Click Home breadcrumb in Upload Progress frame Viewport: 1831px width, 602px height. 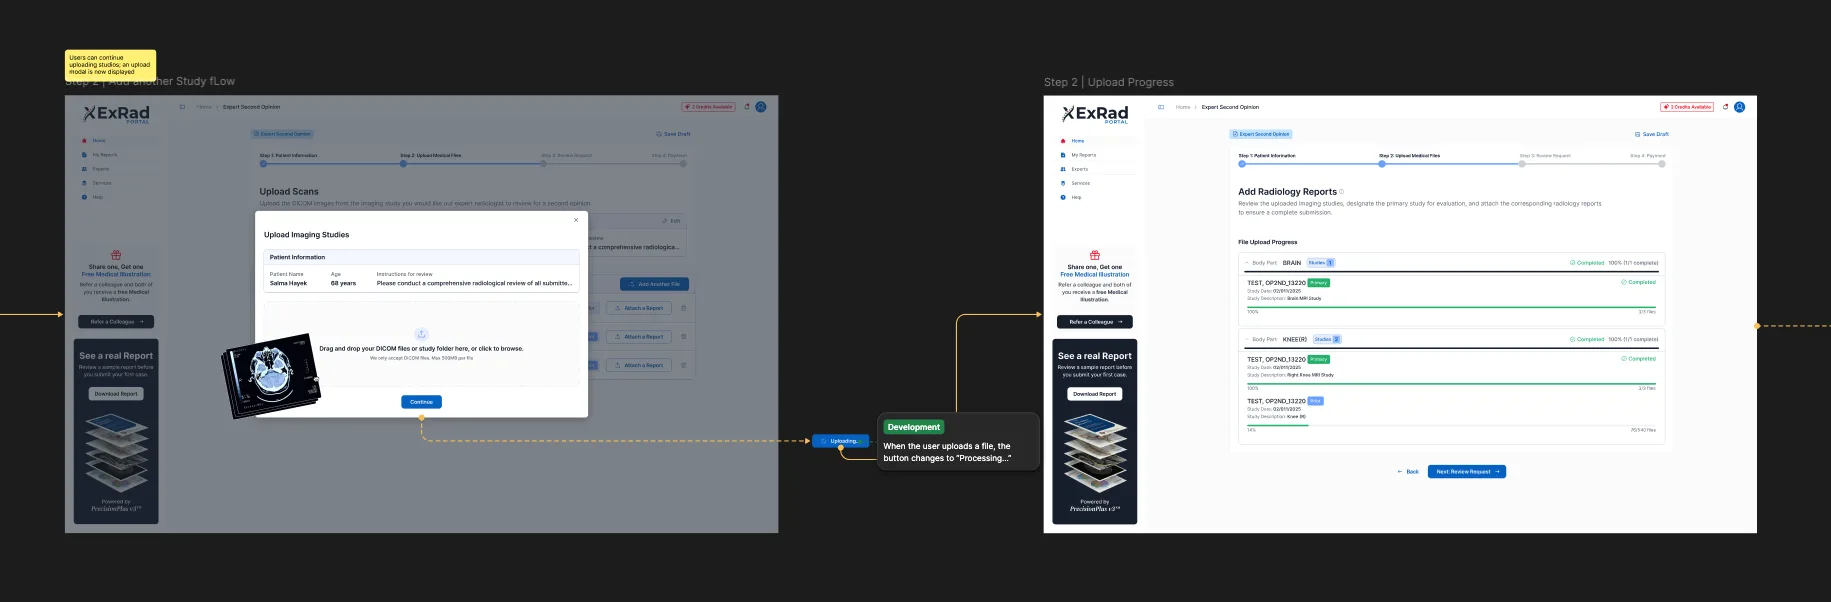(1183, 107)
